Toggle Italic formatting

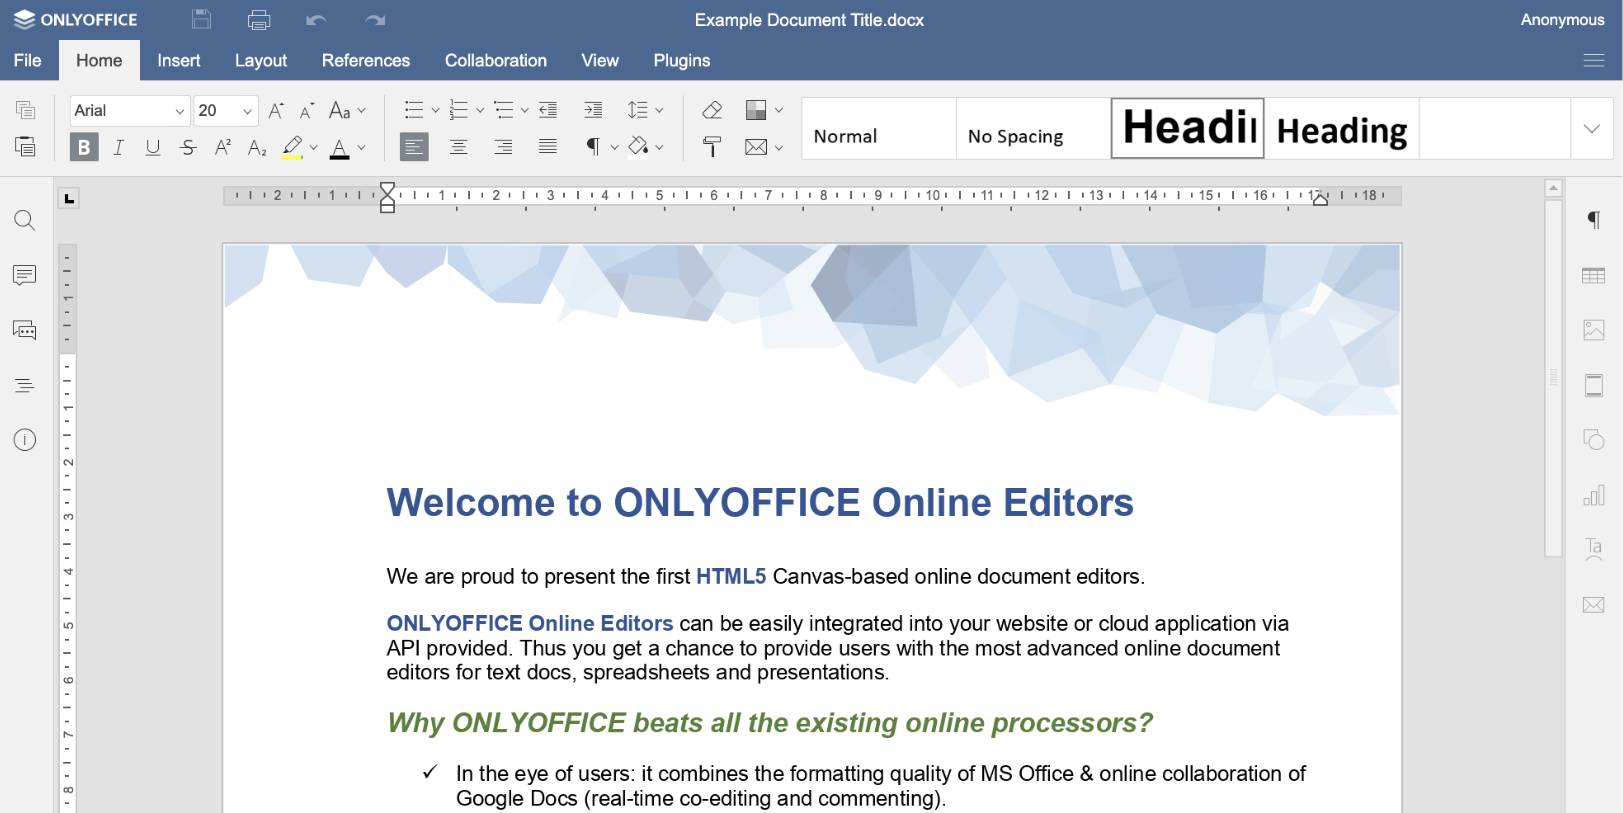[x=119, y=147]
